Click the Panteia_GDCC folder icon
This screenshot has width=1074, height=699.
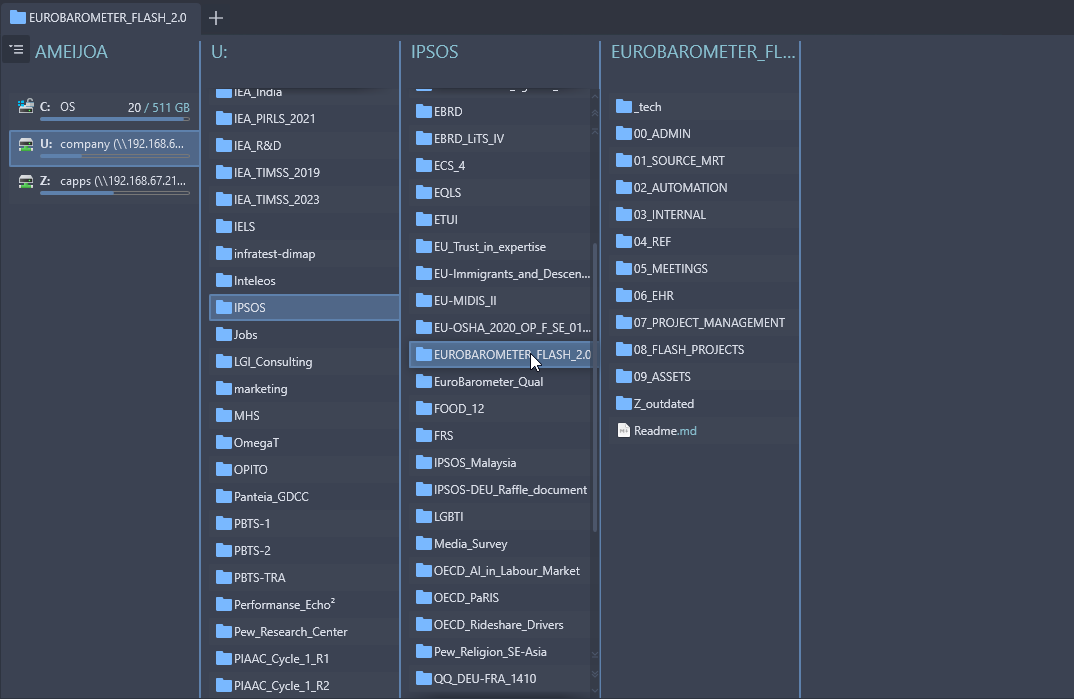click(x=223, y=496)
